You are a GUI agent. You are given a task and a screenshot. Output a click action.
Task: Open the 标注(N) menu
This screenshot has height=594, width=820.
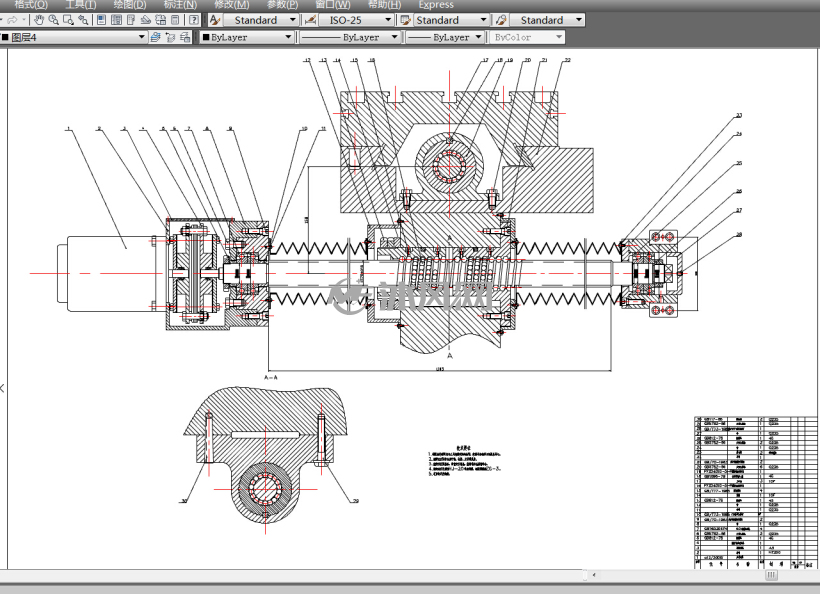pos(180,5)
